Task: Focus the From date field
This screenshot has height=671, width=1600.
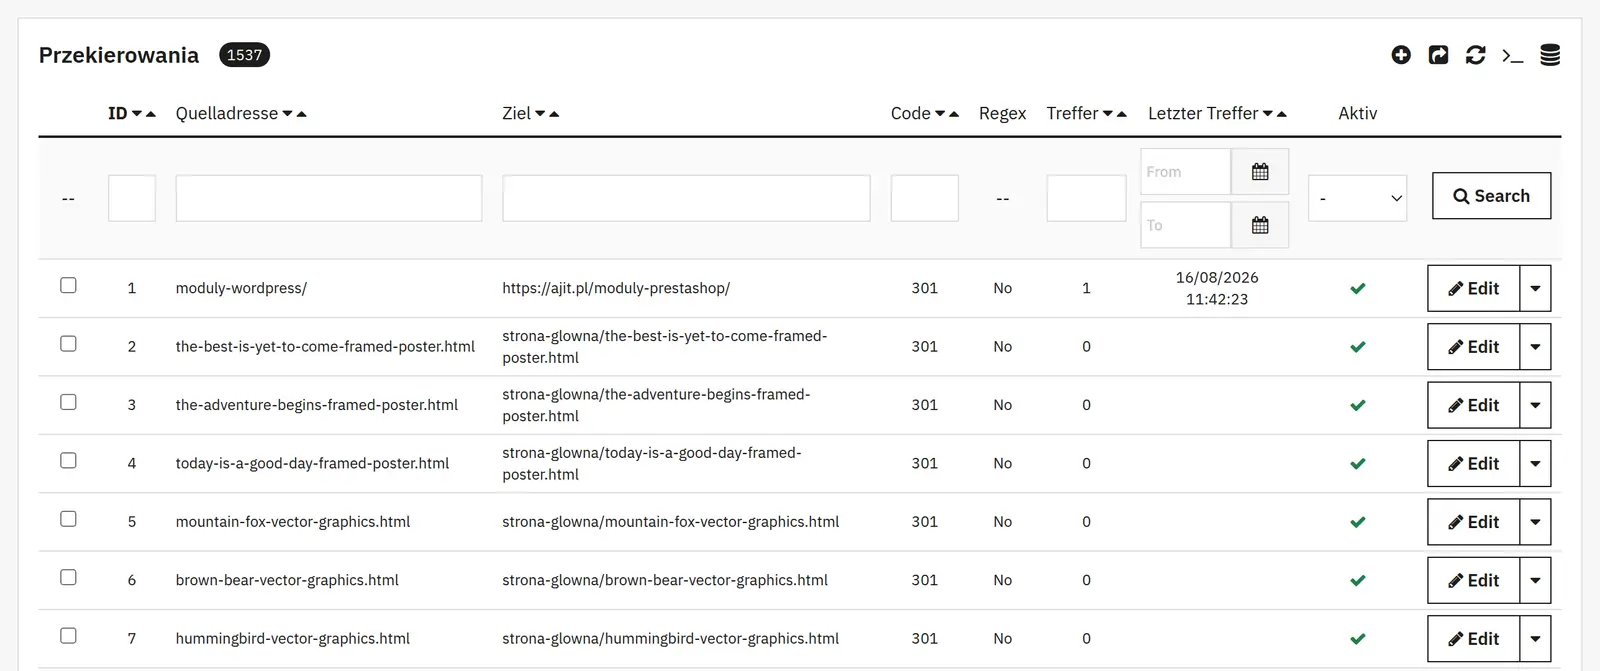Action: [x=1186, y=172]
